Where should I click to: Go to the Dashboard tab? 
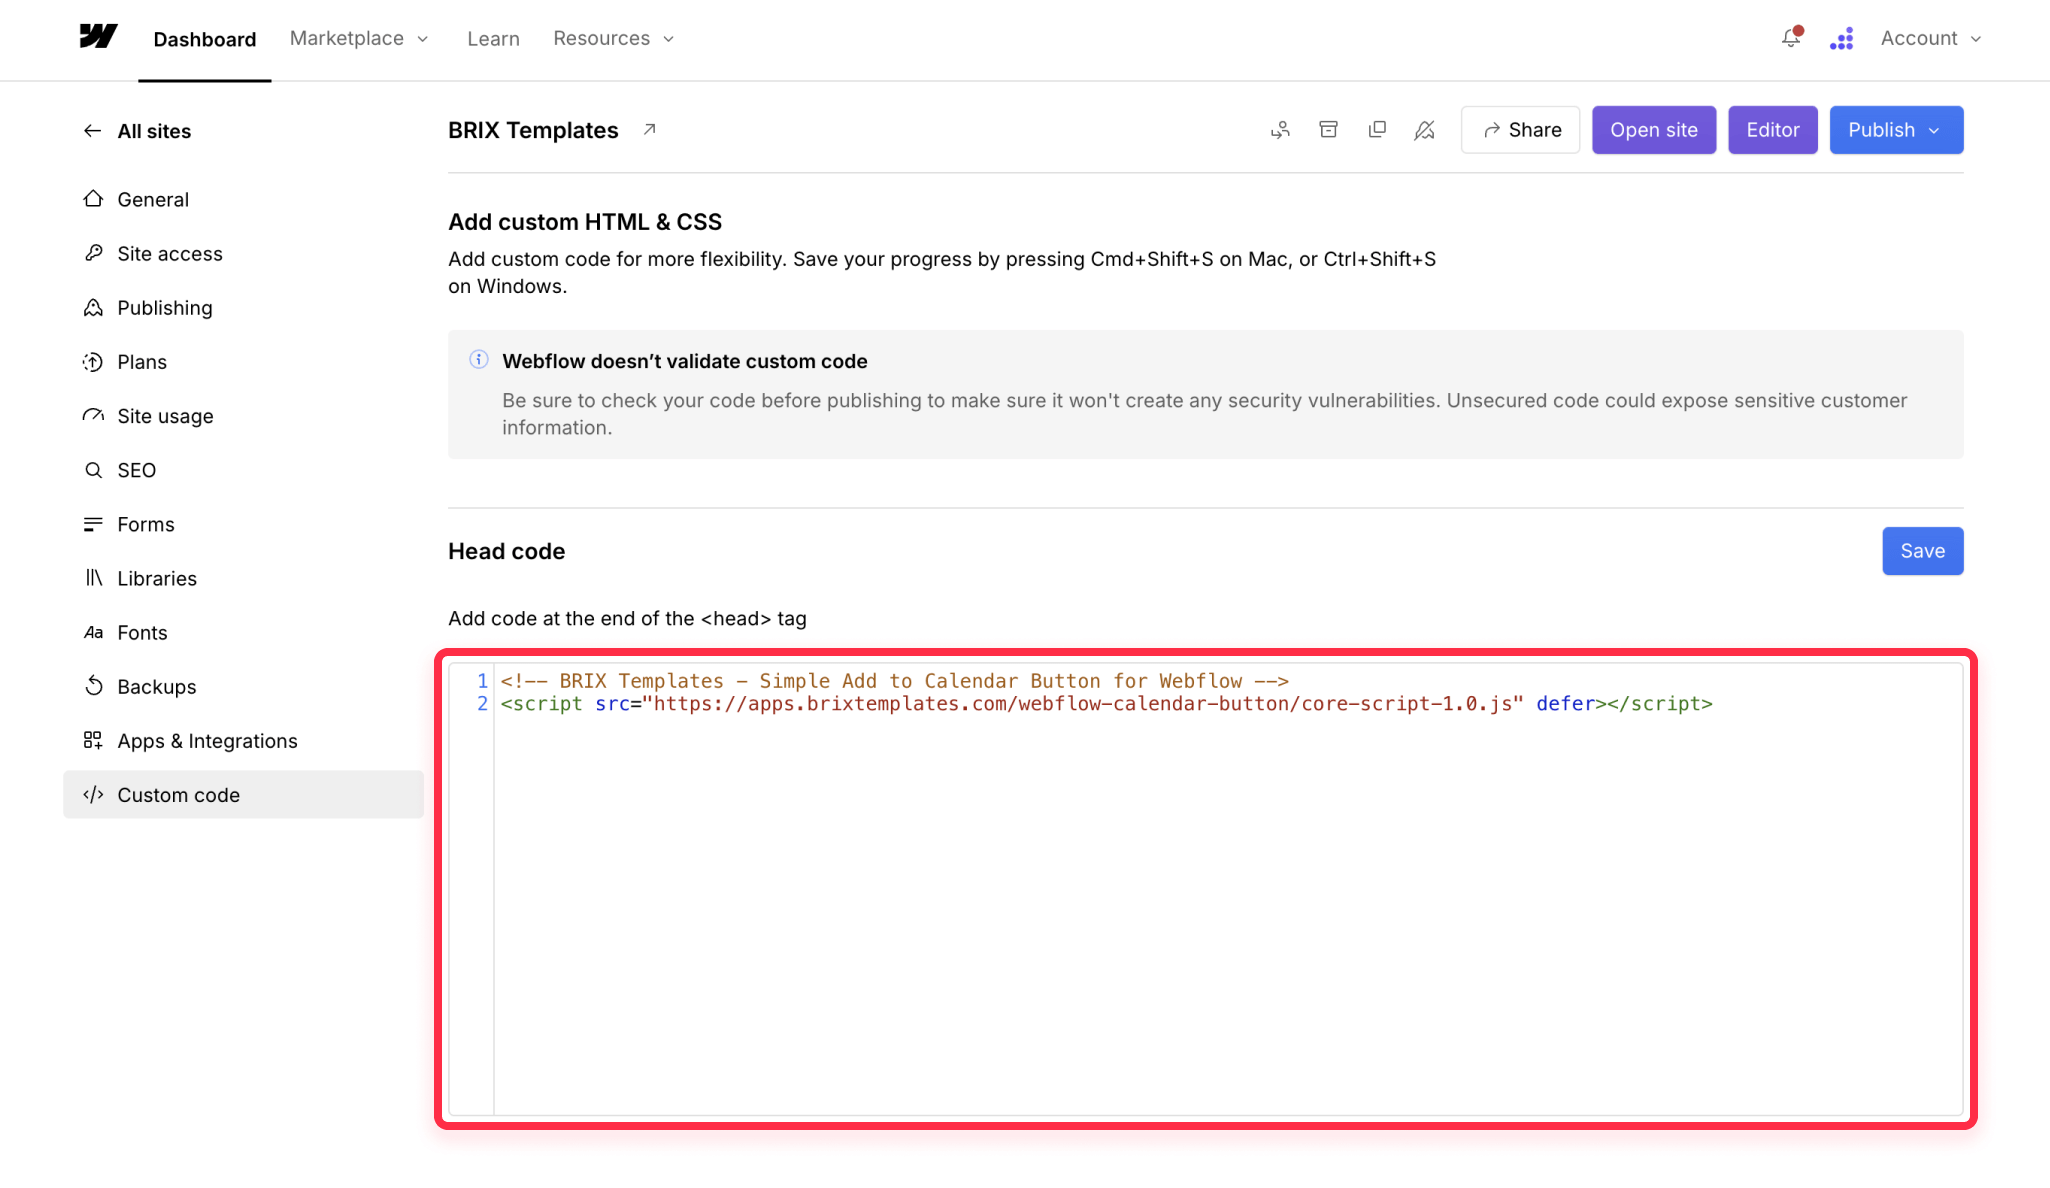pos(205,39)
